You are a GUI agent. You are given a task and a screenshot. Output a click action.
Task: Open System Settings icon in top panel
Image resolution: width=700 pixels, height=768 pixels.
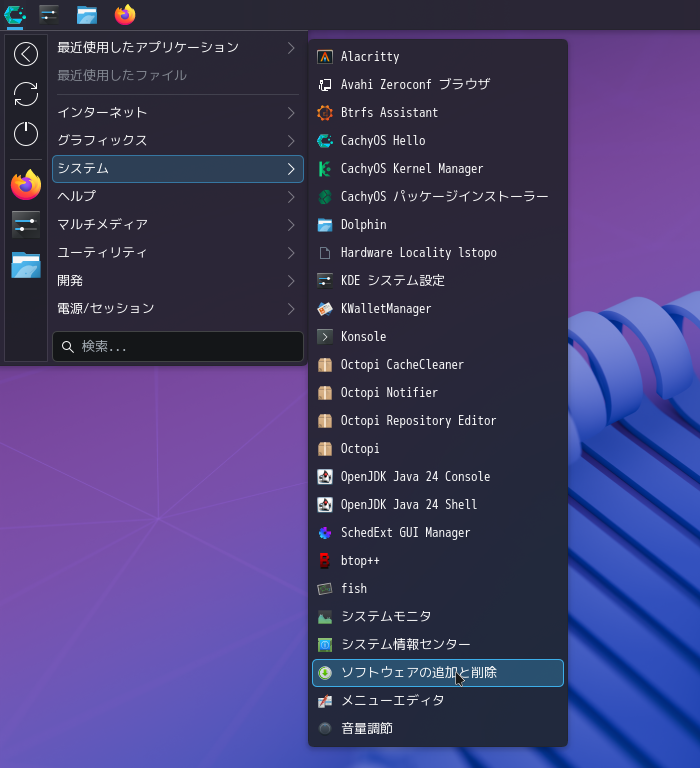click(x=48, y=15)
